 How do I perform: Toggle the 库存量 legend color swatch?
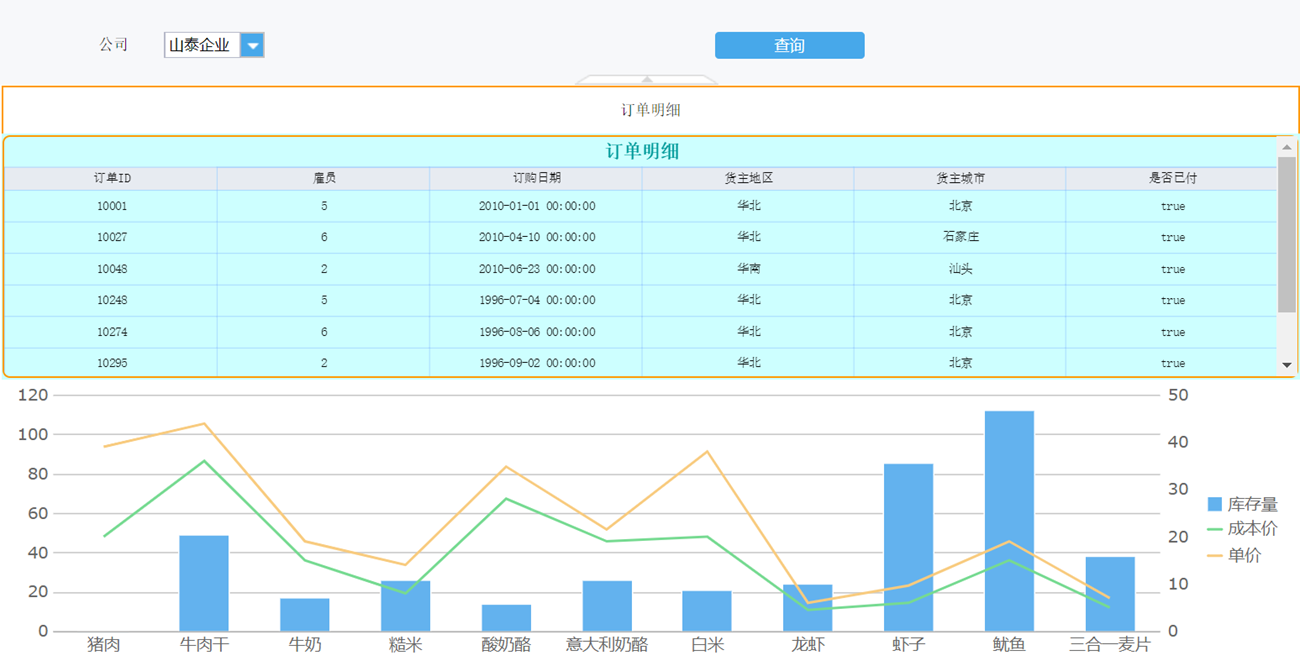point(1215,505)
